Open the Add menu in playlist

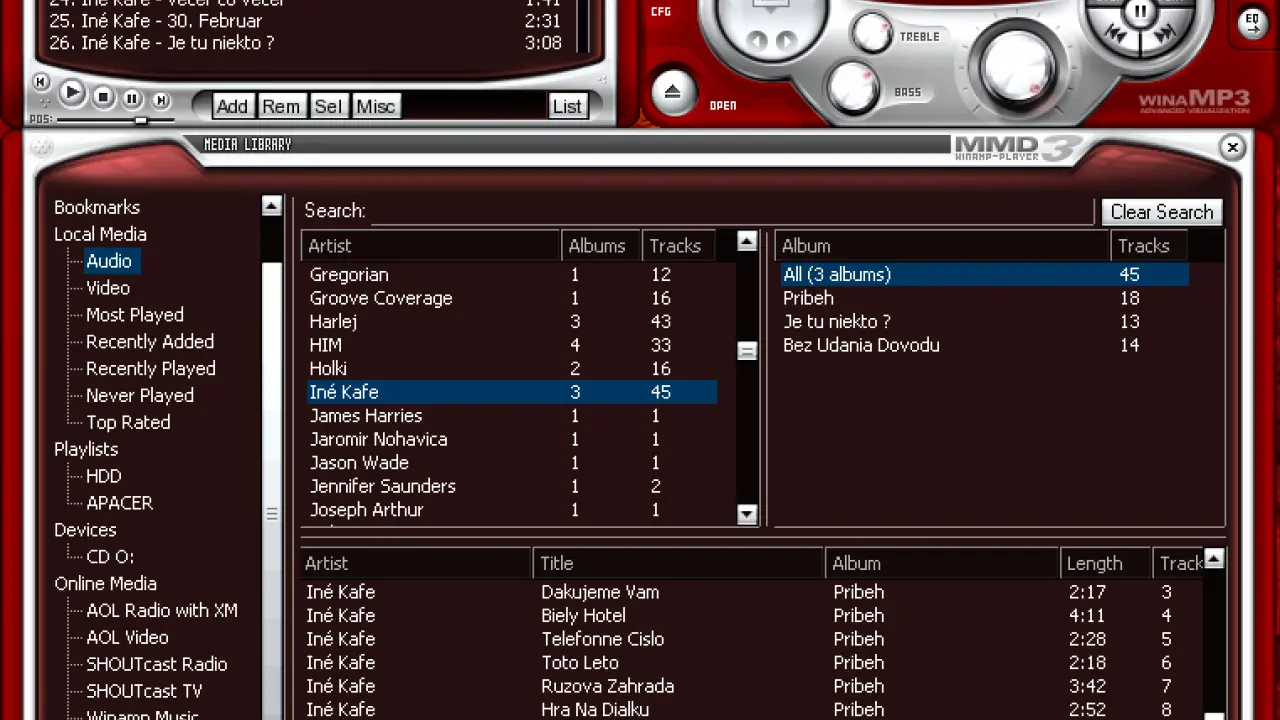pos(231,106)
